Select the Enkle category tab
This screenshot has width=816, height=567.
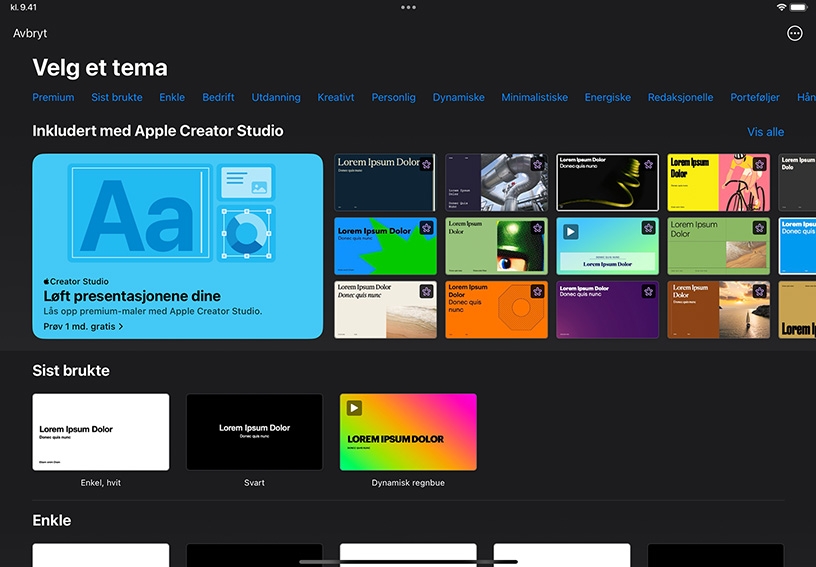(x=172, y=97)
